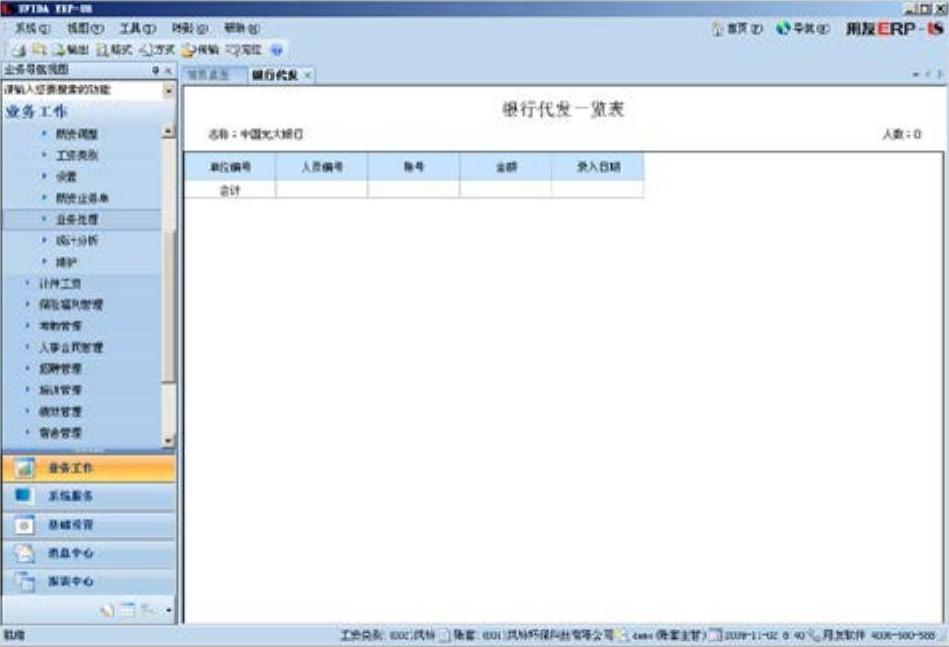
Task: Select the 报表中心 navigation bar
Action: pos(89,582)
